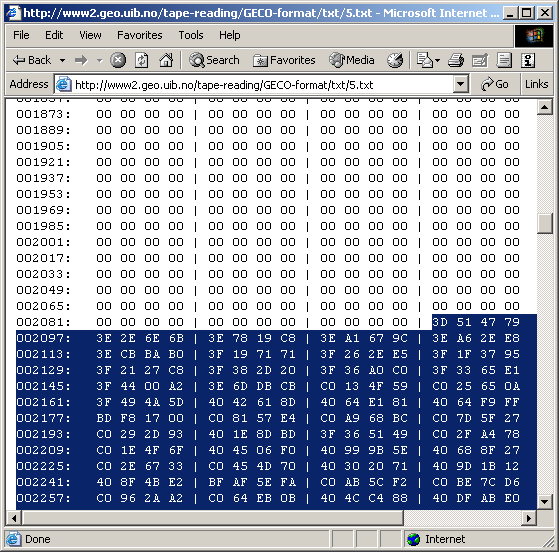Click the Stop loading icon
The width and height of the screenshot is (559, 552).
(118, 60)
